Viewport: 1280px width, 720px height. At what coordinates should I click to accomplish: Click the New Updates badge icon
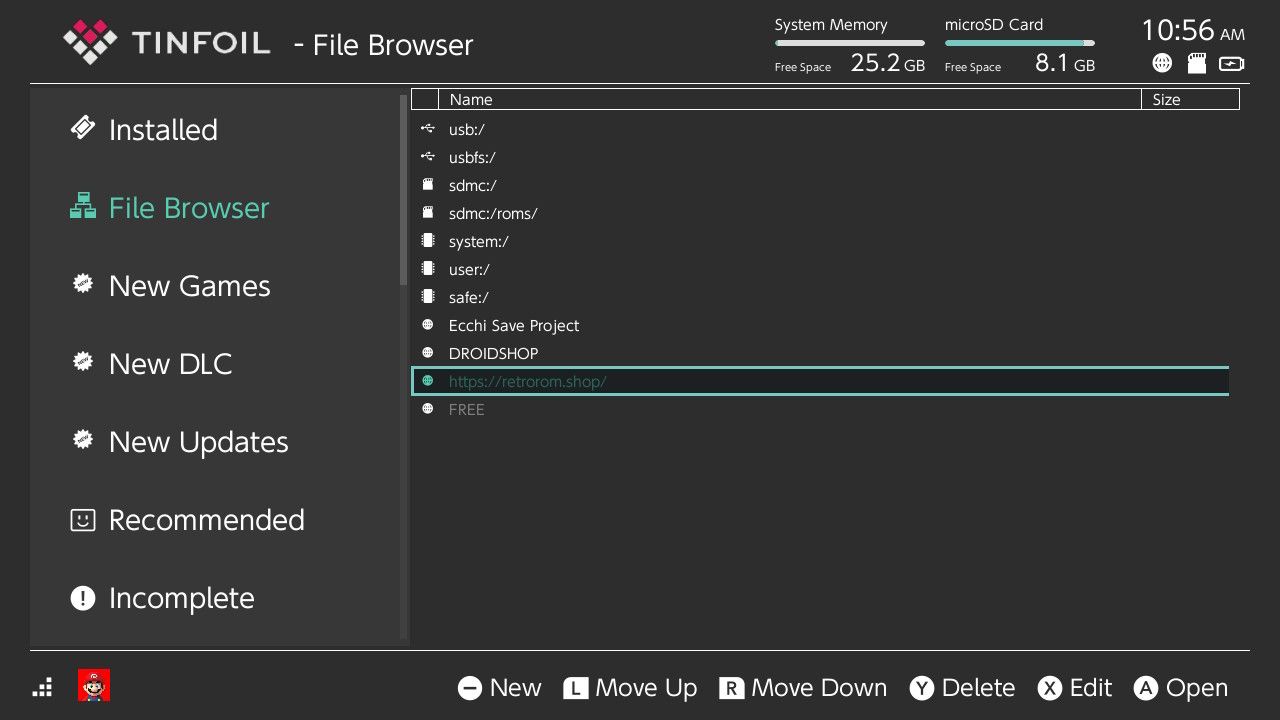83,439
